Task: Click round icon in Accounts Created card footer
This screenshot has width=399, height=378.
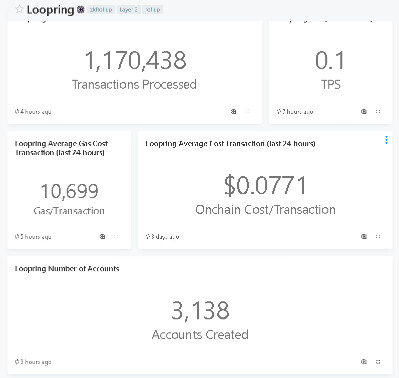Action: tap(364, 362)
